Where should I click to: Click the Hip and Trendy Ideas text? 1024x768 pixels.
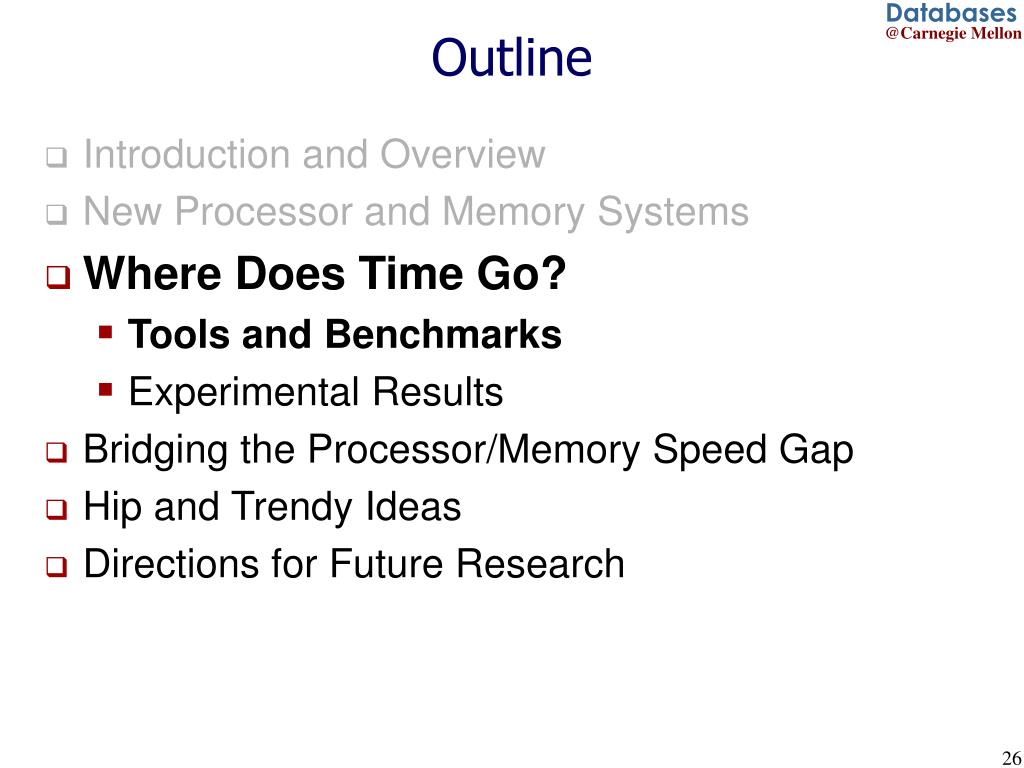(272, 508)
